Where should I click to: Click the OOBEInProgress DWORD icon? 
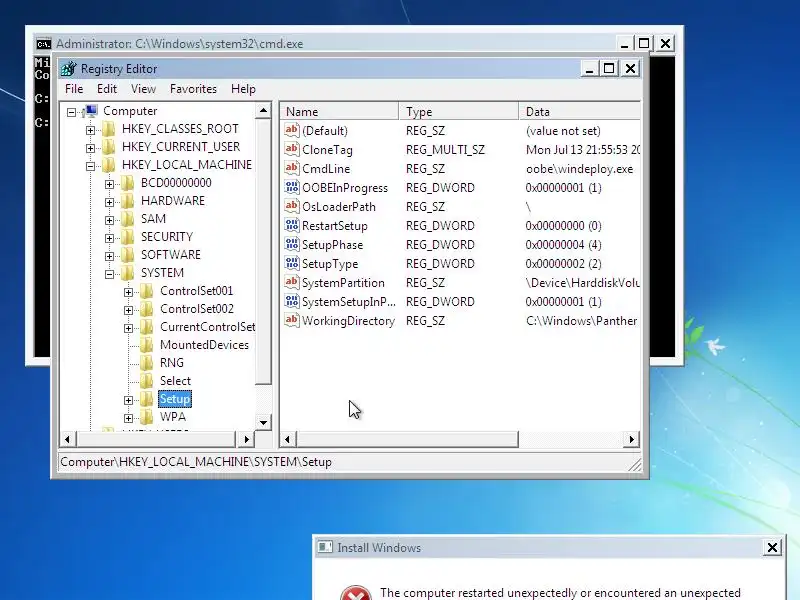click(x=291, y=187)
